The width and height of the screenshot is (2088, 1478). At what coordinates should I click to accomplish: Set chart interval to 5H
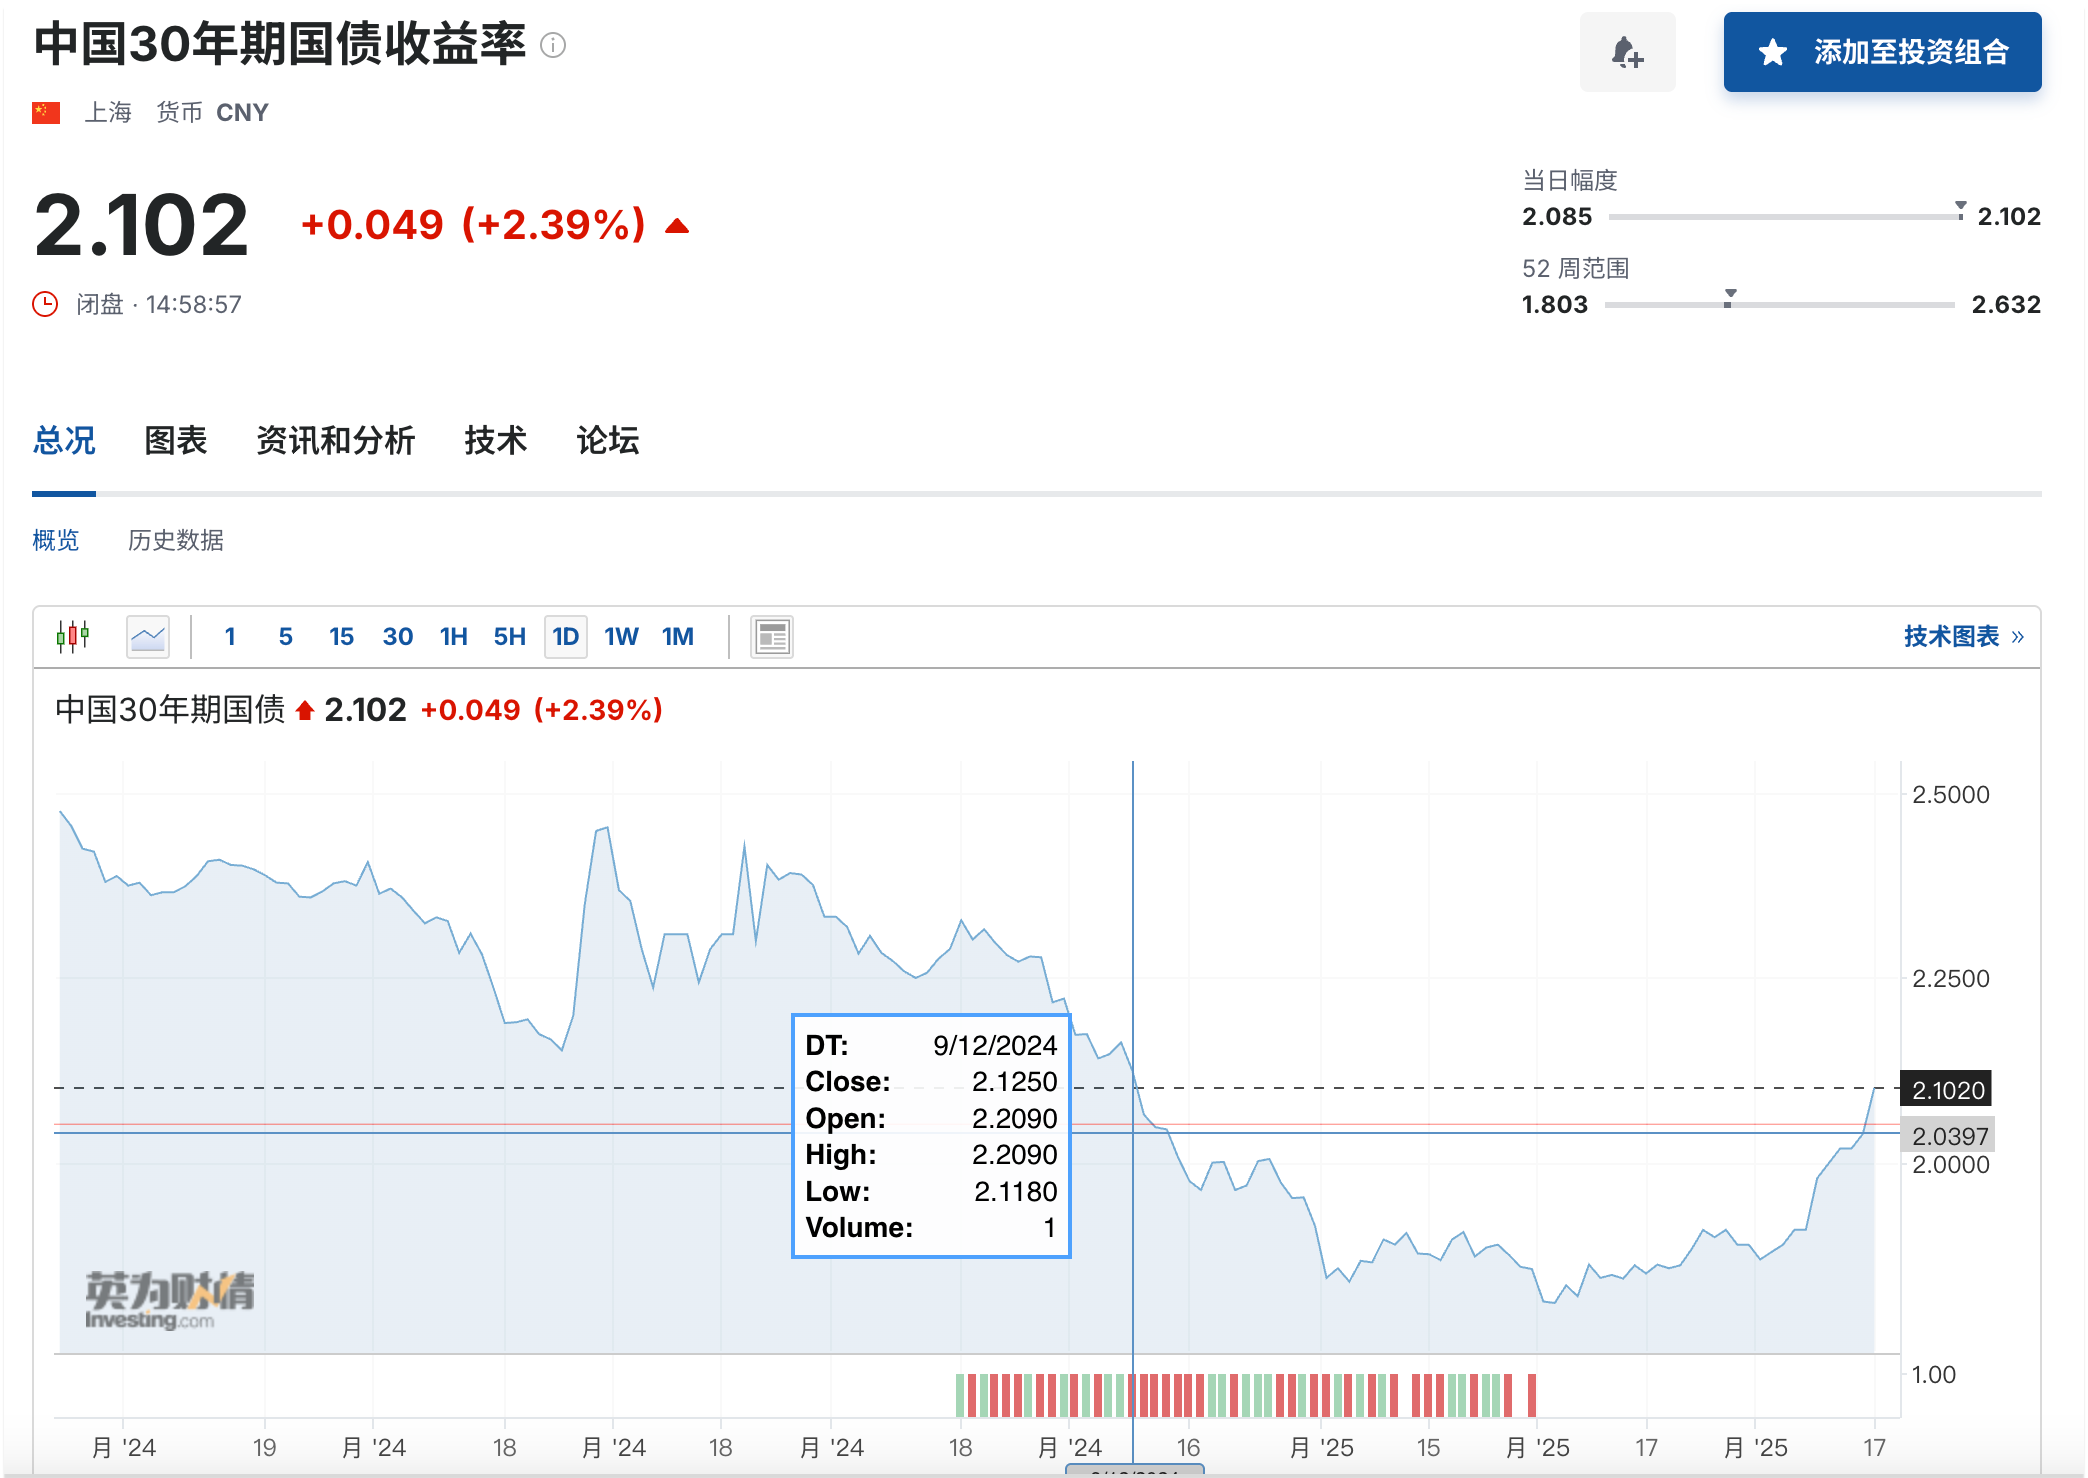pos(509,636)
